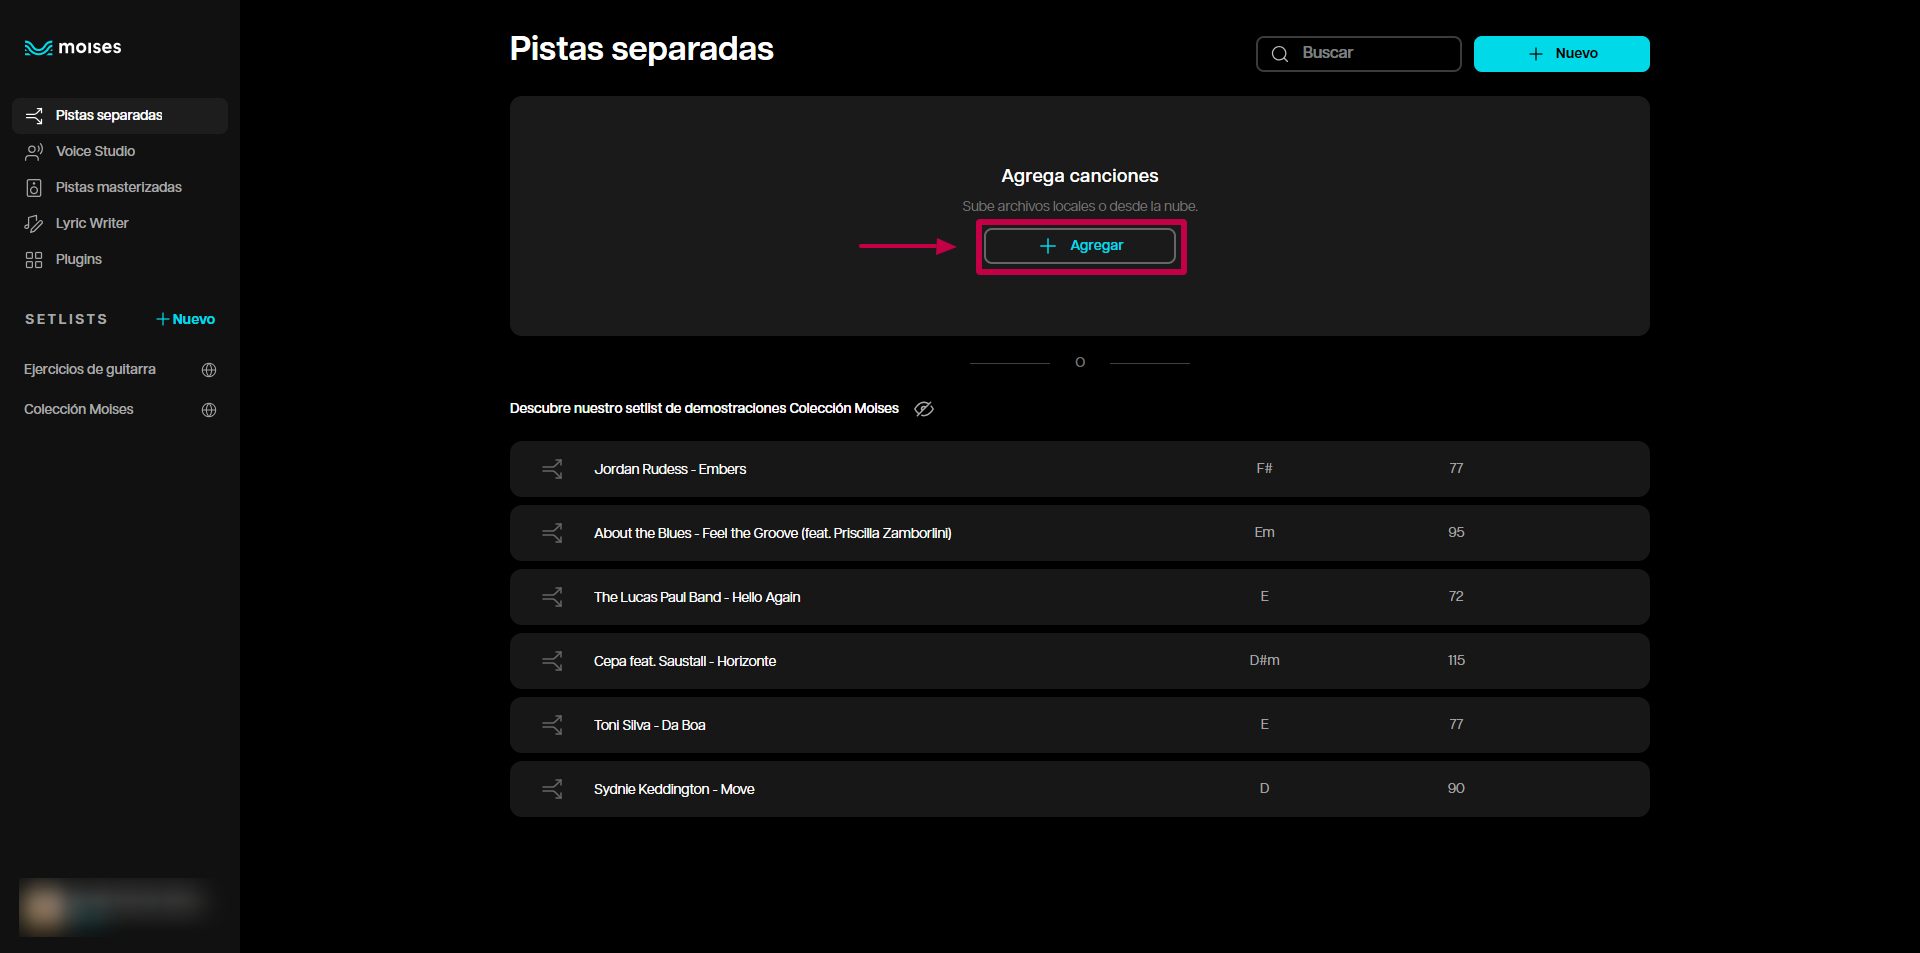Click the split-tracks icon beside Jordan Rudess - Embers

click(x=552, y=469)
